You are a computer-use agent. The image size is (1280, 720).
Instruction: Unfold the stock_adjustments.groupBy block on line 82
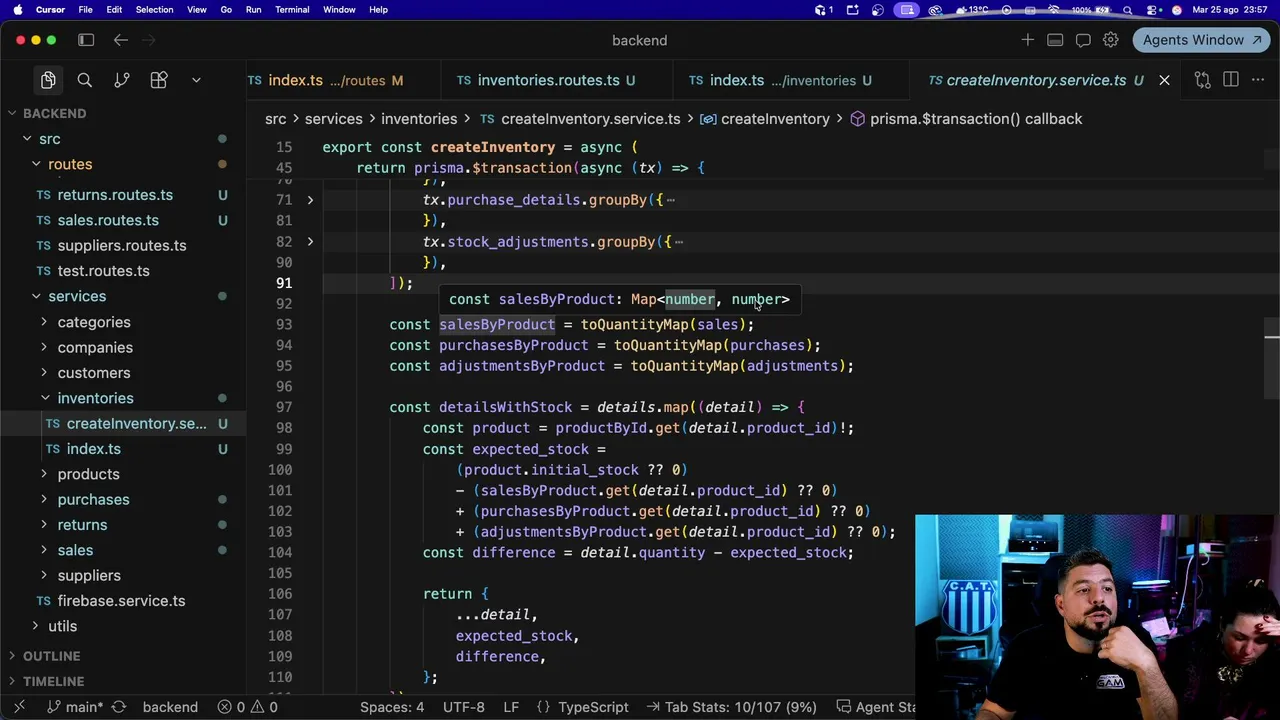click(310, 242)
